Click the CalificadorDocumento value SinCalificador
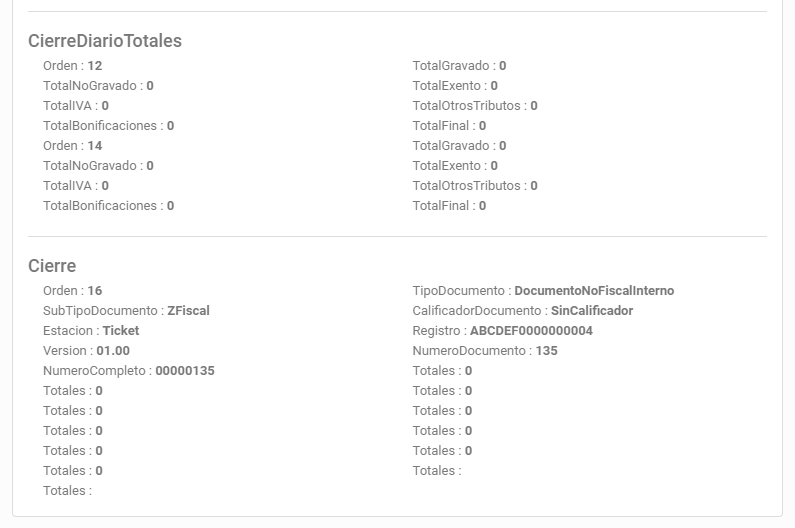 [x=592, y=311]
